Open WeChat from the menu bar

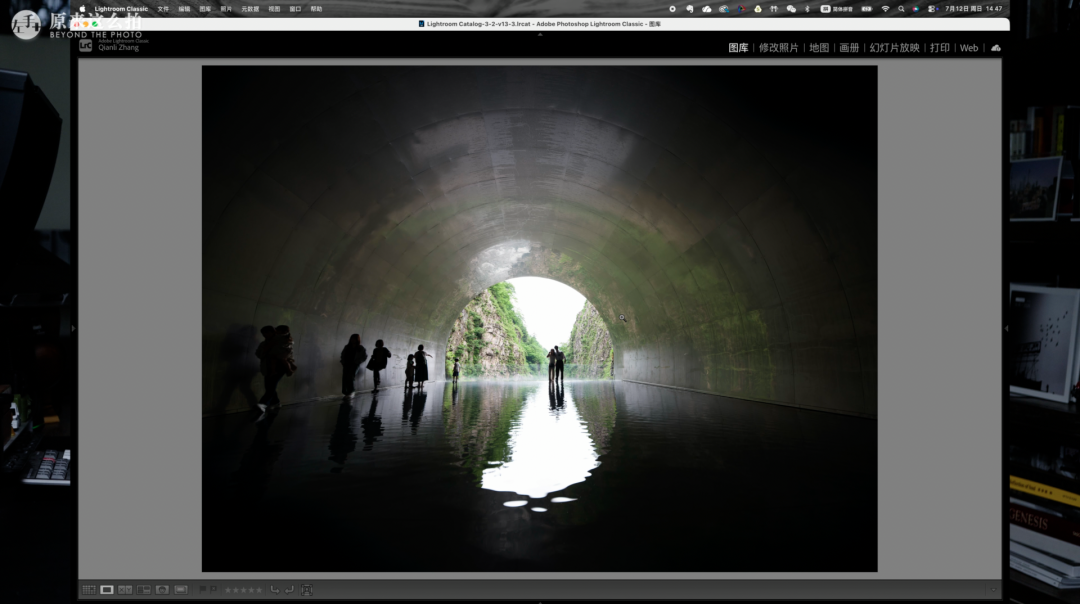pyautogui.click(x=791, y=9)
